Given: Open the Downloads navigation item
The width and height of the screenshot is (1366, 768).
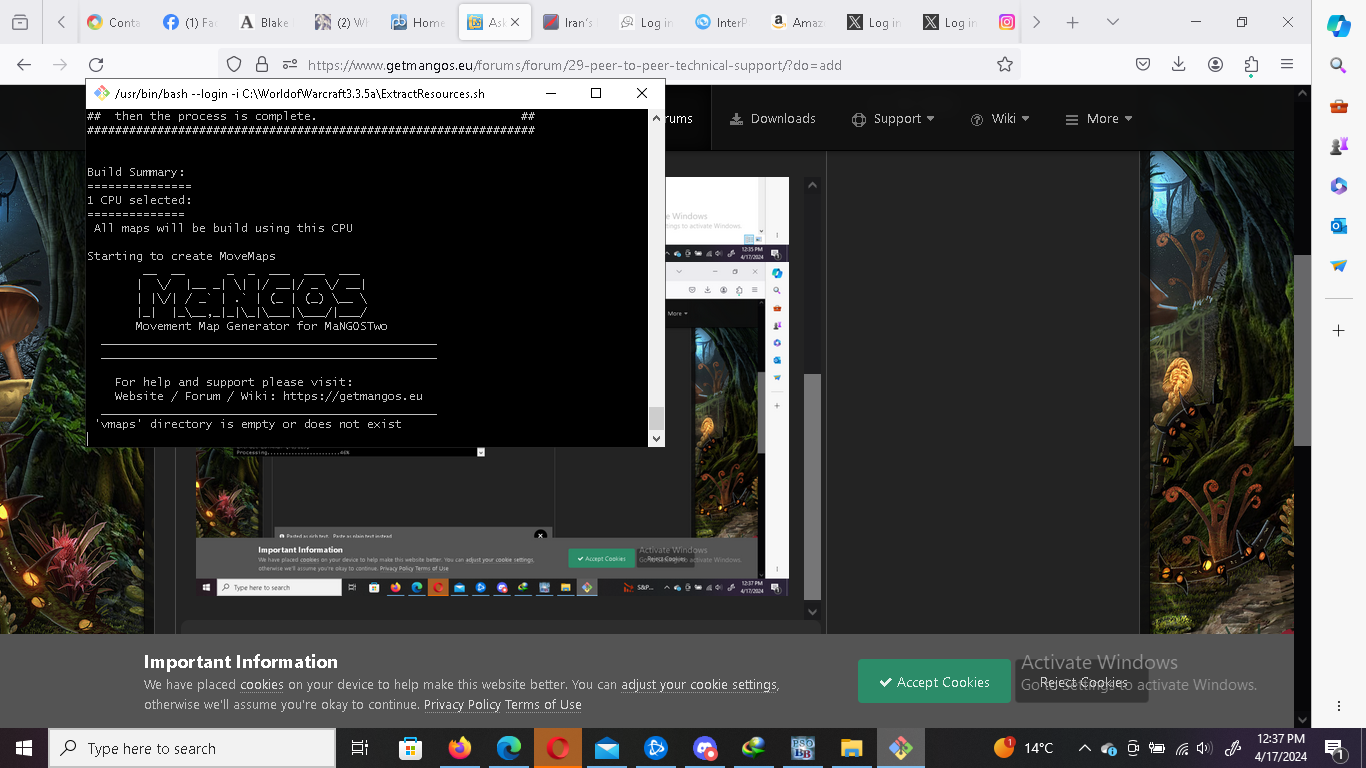Looking at the screenshot, I should pyautogui.click(x=773, y=118).
